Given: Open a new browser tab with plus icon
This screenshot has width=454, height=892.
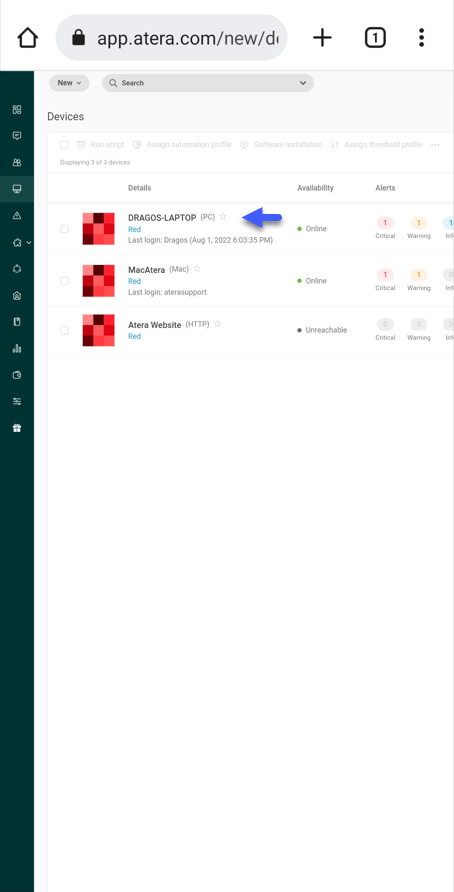Looking at the screenshot, I should [x=322, y=38].
